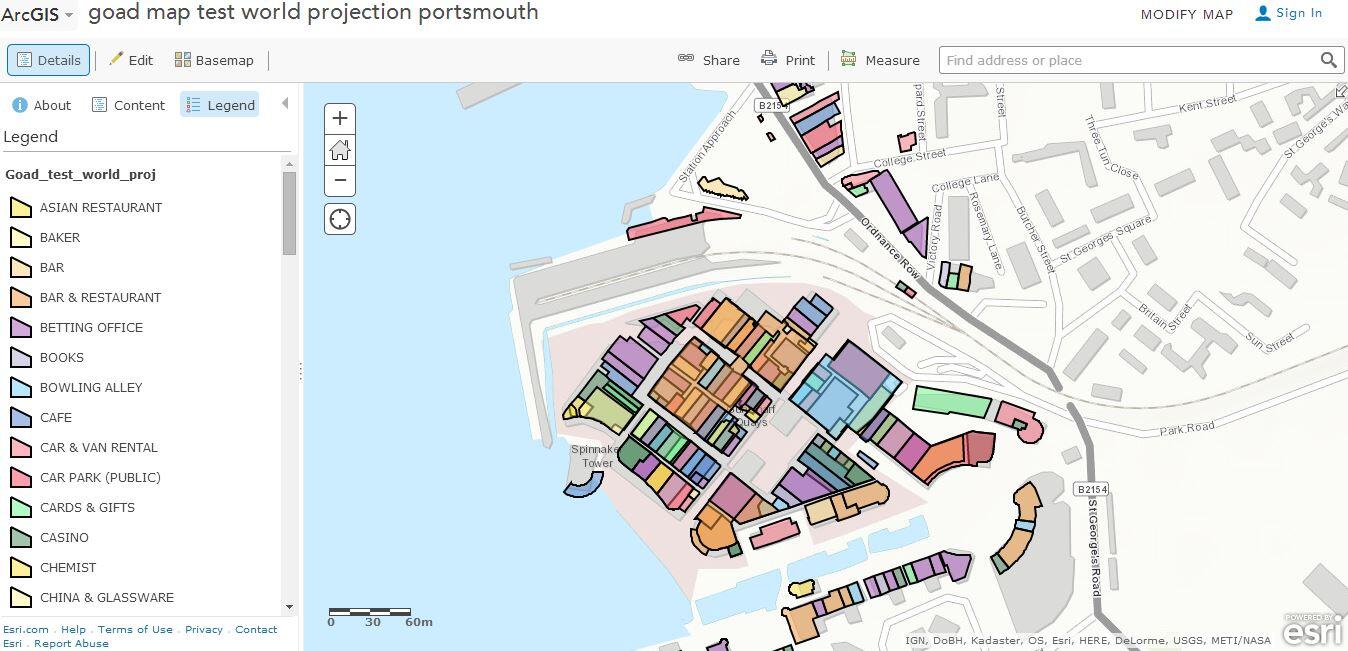Click the CHINA & GLASSWARE legend label

pyautogui.click(x=107, y=597)
